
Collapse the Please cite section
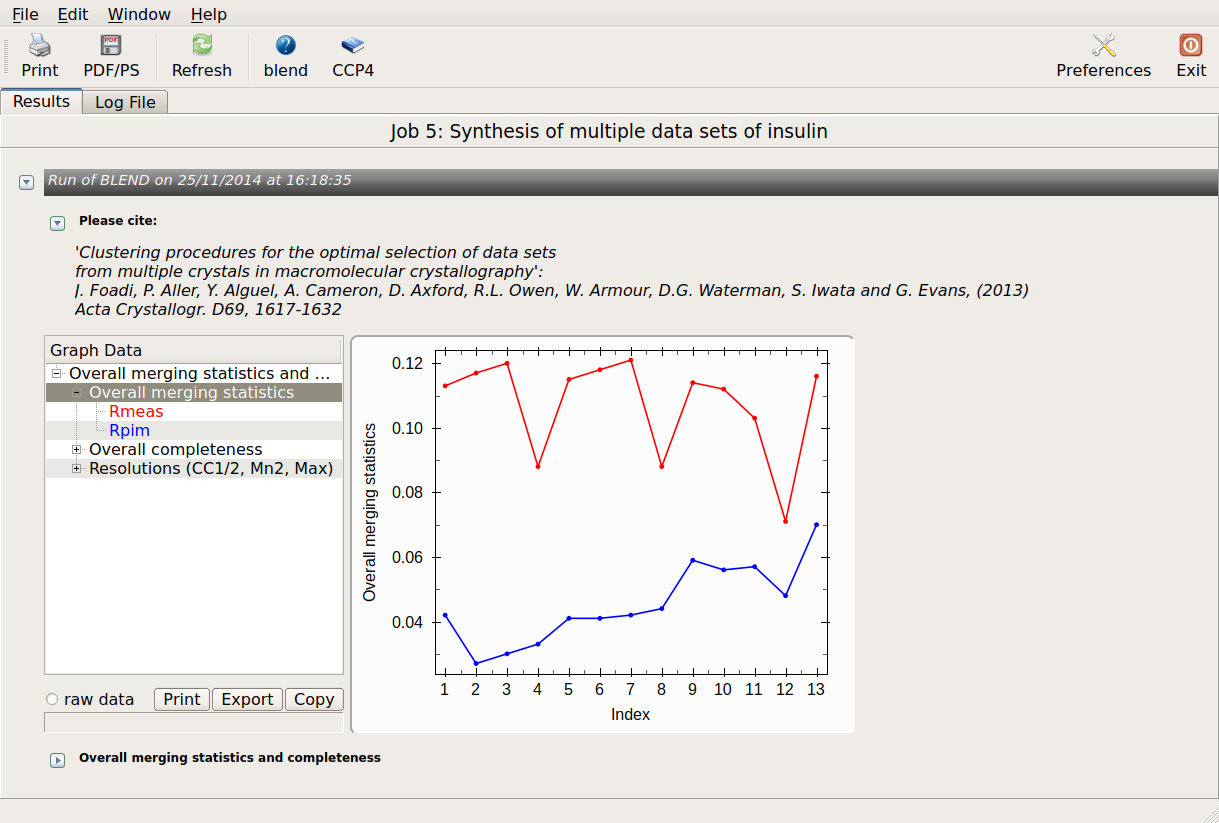tap(58, 223)
